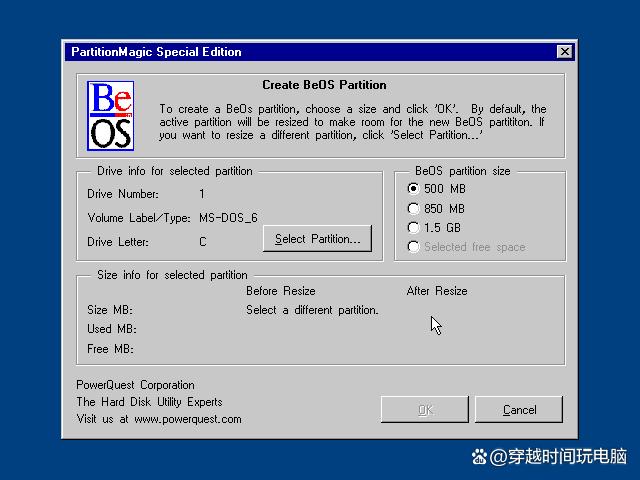Click 'The Hard Disk Utility Experts' text
The image size is (640, 480).
click(149, 402)
